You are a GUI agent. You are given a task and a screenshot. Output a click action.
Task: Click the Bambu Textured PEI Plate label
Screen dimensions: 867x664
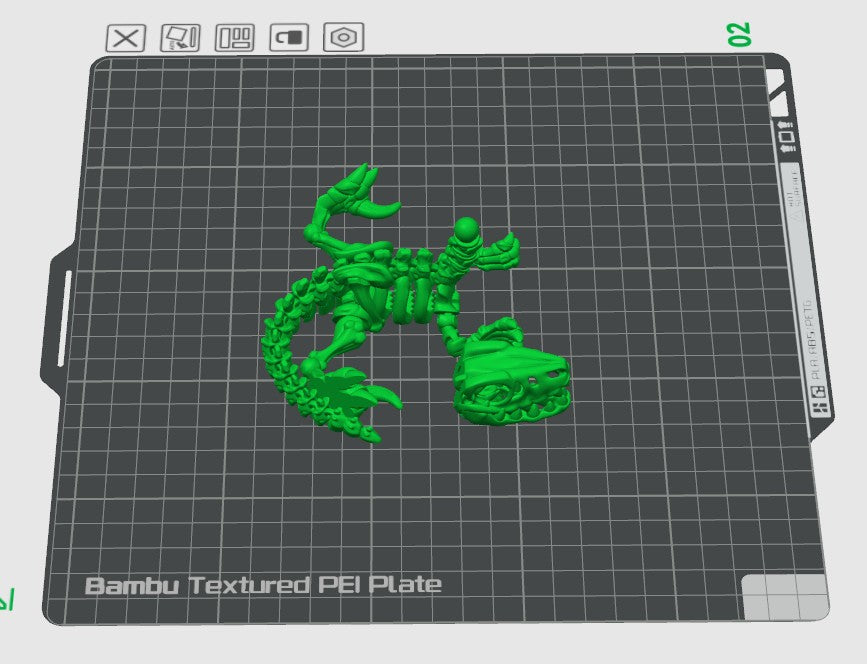pyautogui.click(x=263, y=585)
